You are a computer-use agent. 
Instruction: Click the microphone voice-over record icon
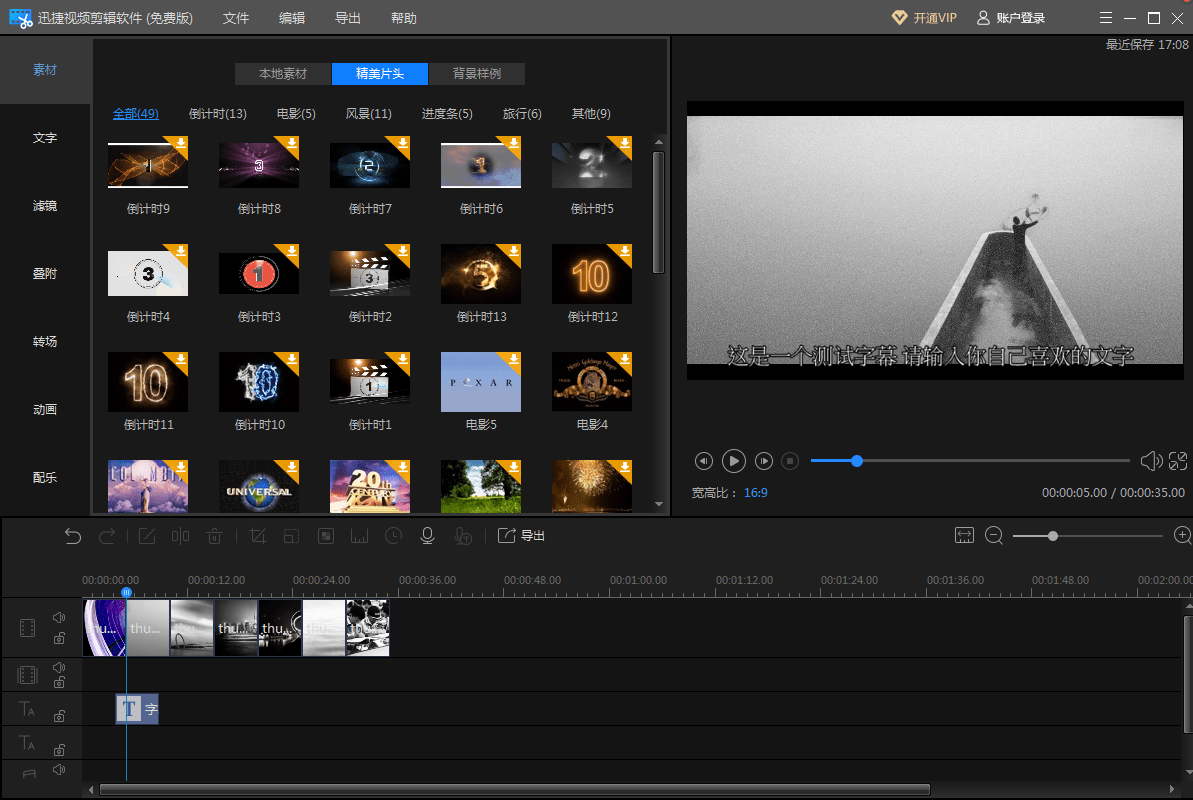coord(427,536)
